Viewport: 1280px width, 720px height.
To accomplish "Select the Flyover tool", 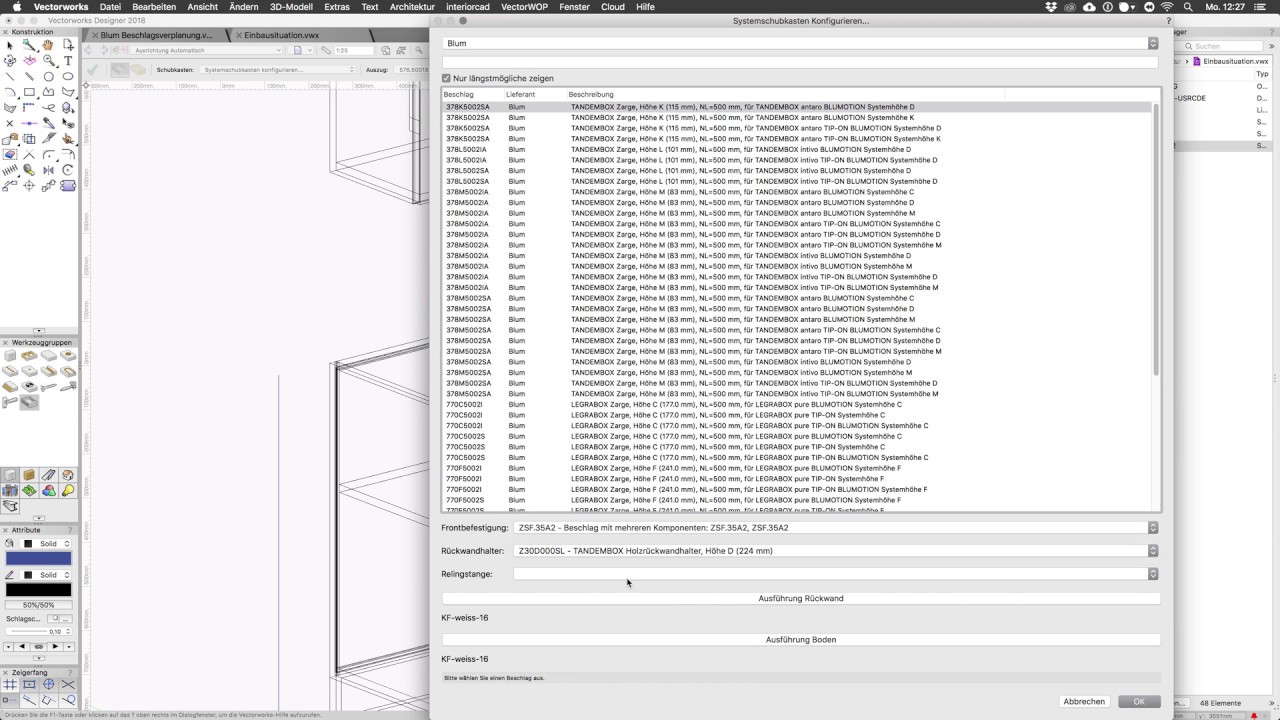I will tap(10, 61).
